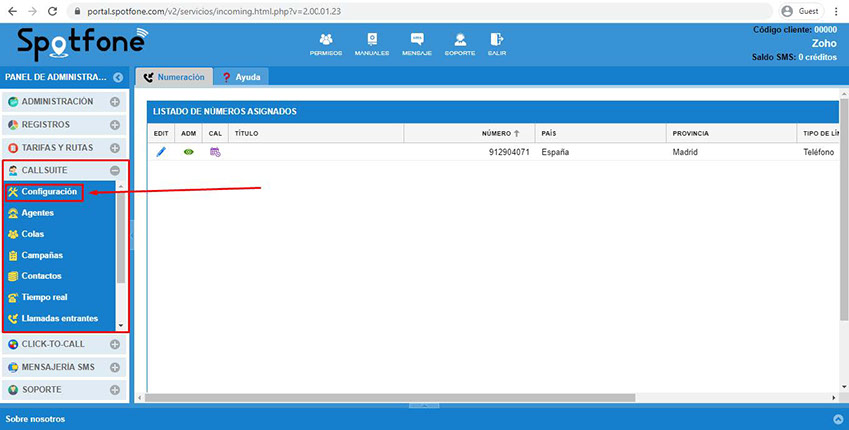The width and height of the screenshot is (849, 430).
Task: Open the Soporte header icon
Action: [460, 42]
